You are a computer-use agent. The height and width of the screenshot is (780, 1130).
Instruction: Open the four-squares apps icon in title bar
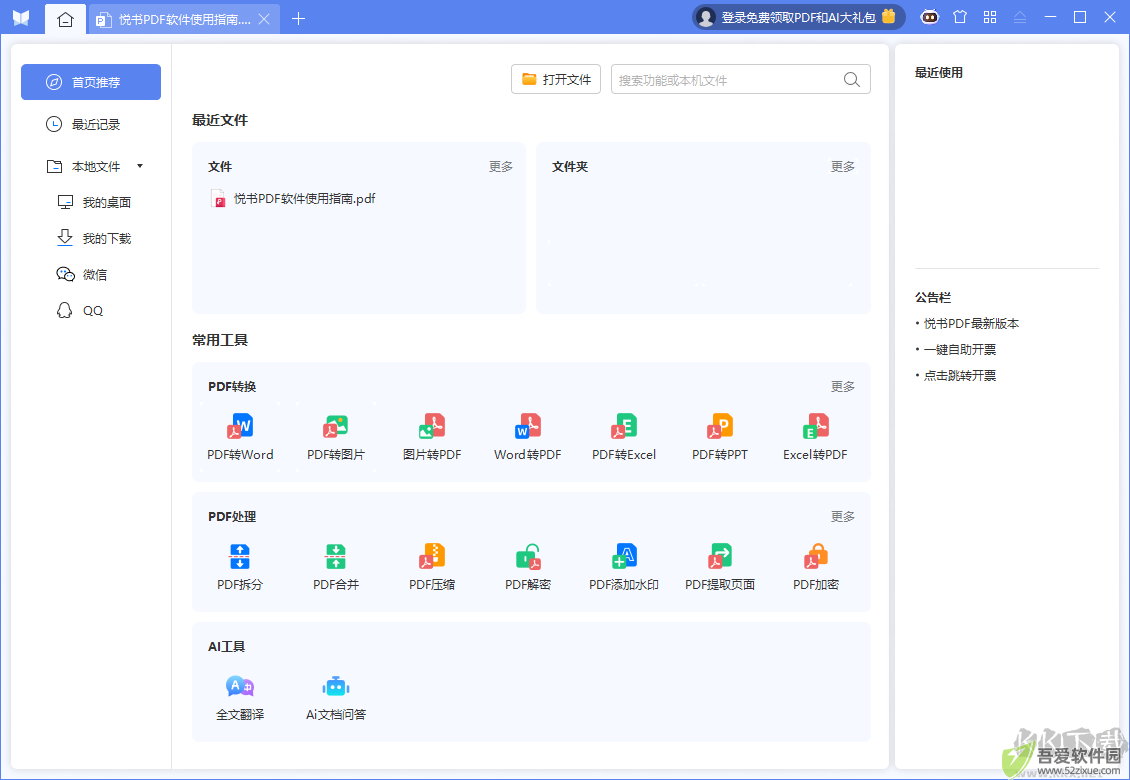990,17
